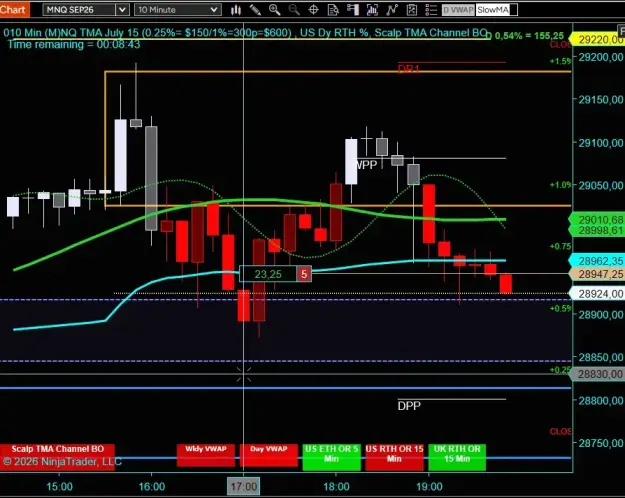The image size is (625, 498).
Task: Click the Day VWAP button
Action: pos(269,455)
